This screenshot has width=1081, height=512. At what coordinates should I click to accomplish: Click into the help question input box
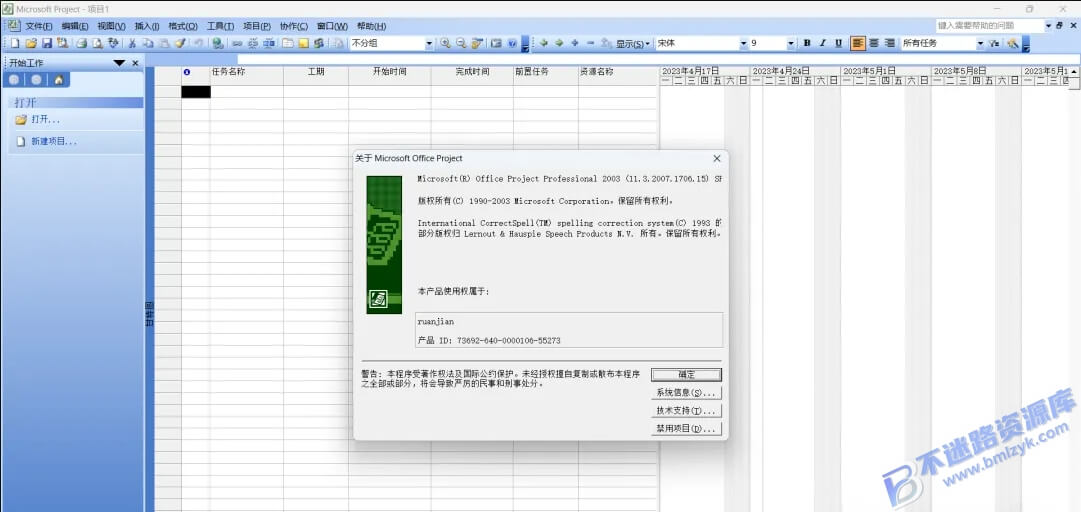click(989, 25)
